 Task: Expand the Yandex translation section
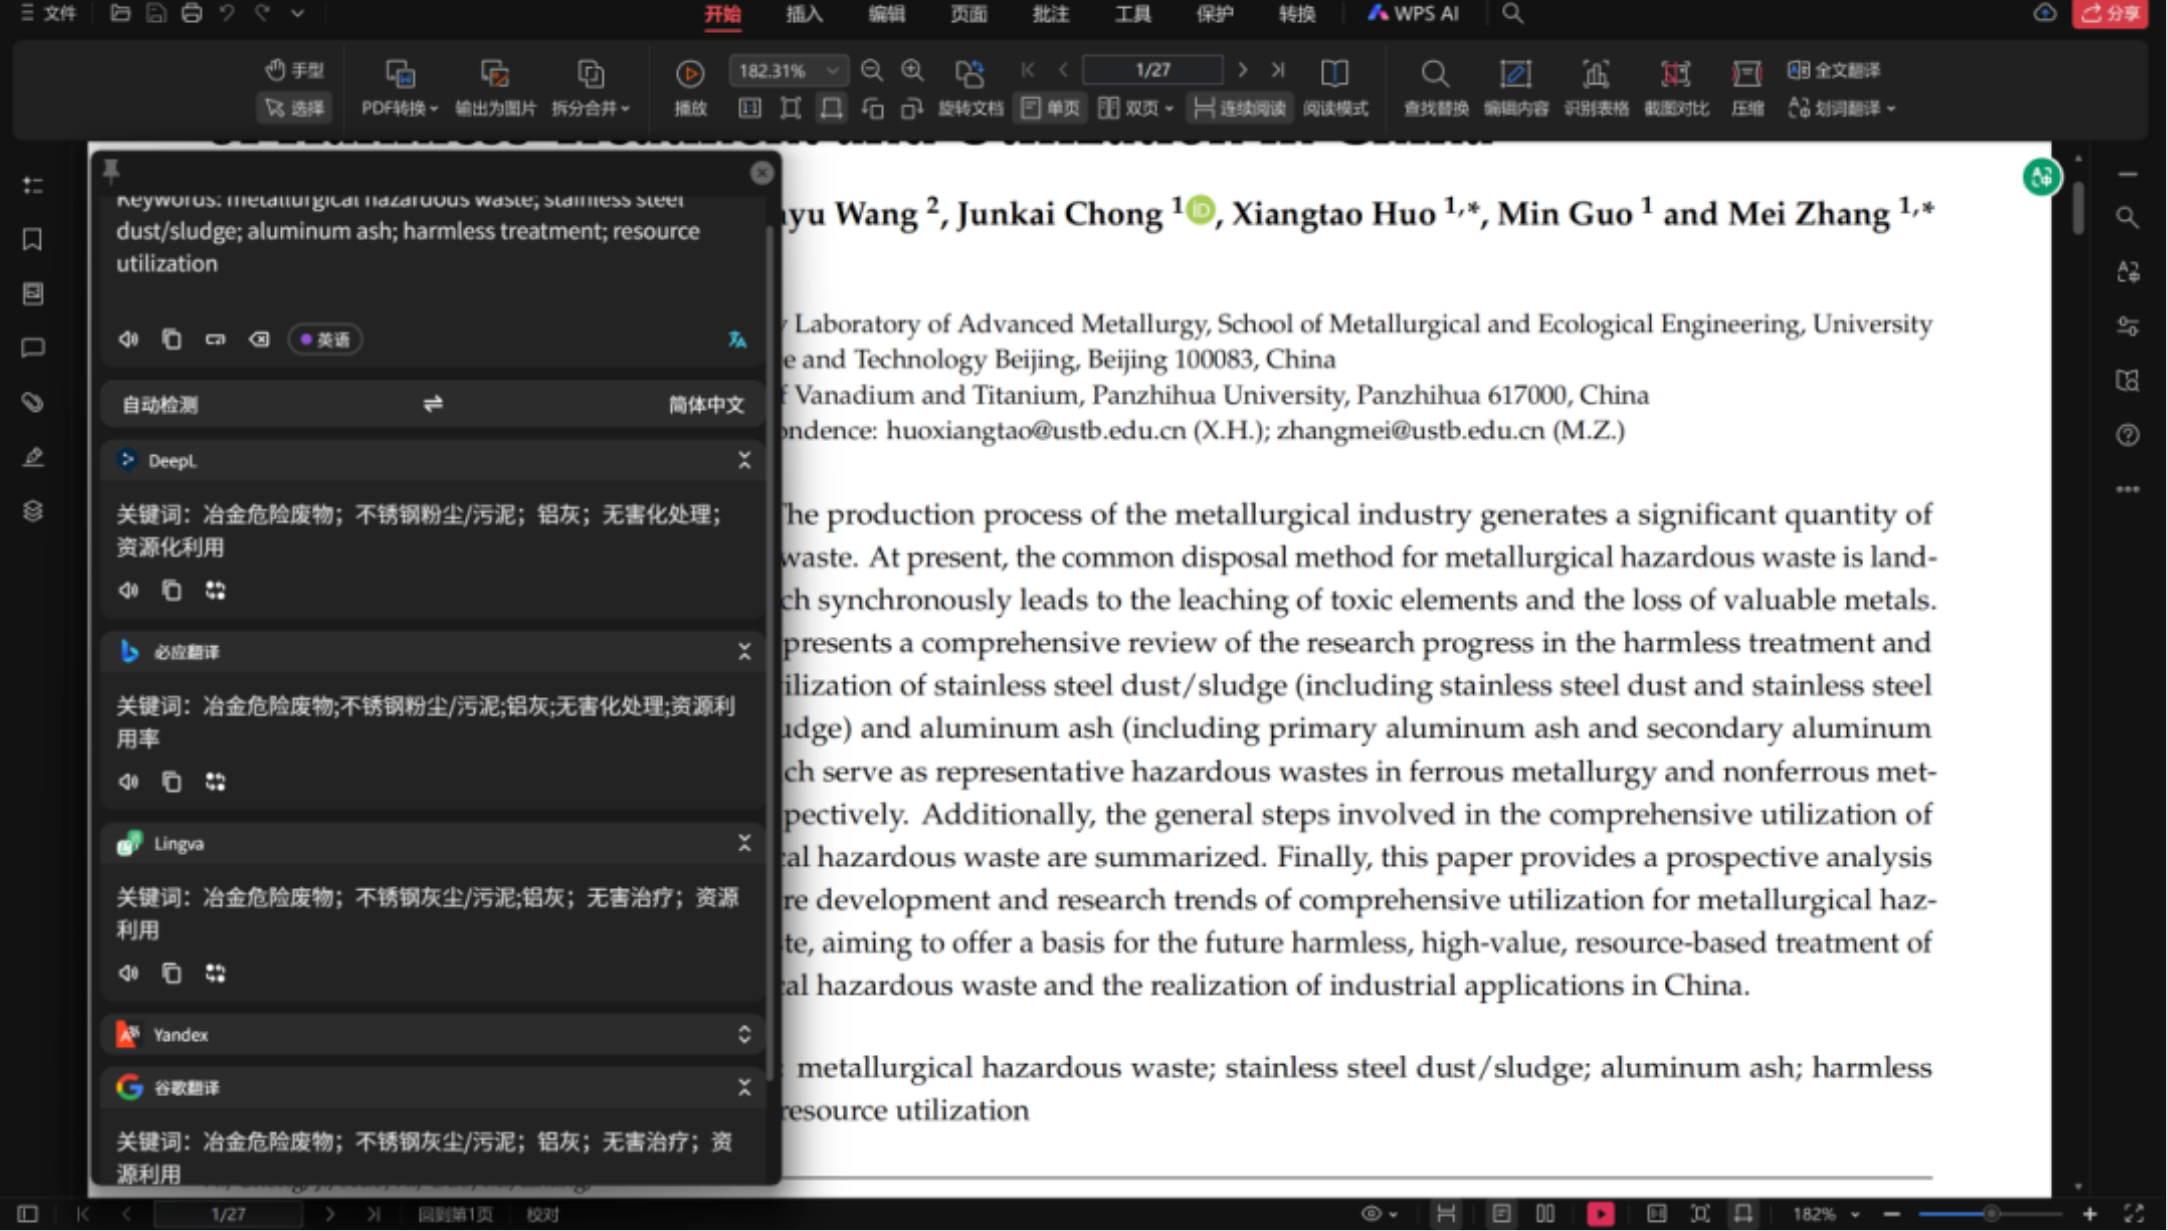744,1034
